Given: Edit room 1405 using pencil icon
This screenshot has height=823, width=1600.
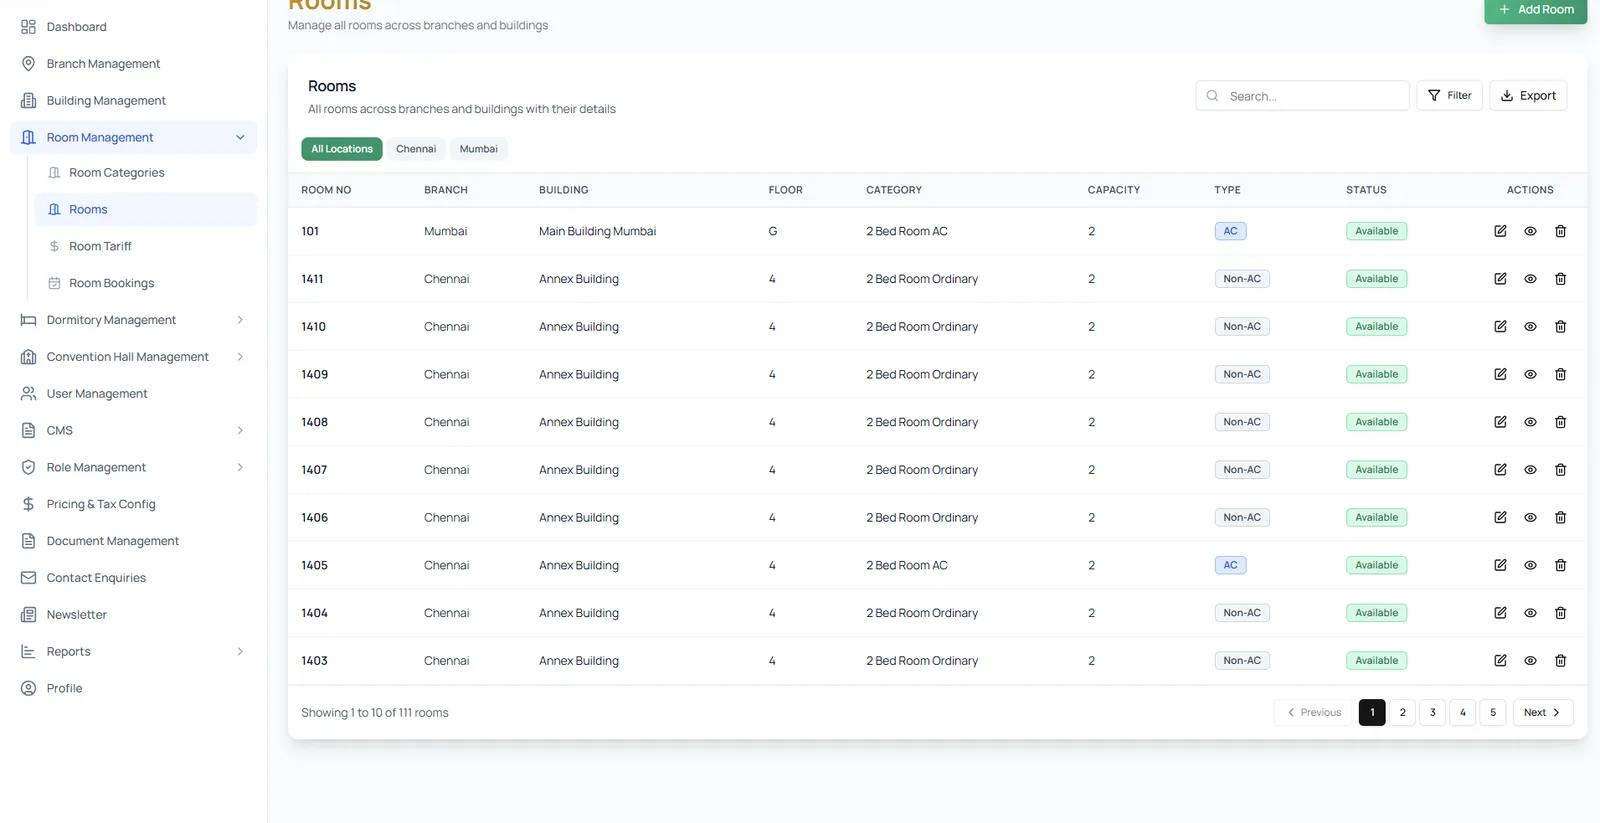Looking at the screenshot, I should [x=1500, y=565].
